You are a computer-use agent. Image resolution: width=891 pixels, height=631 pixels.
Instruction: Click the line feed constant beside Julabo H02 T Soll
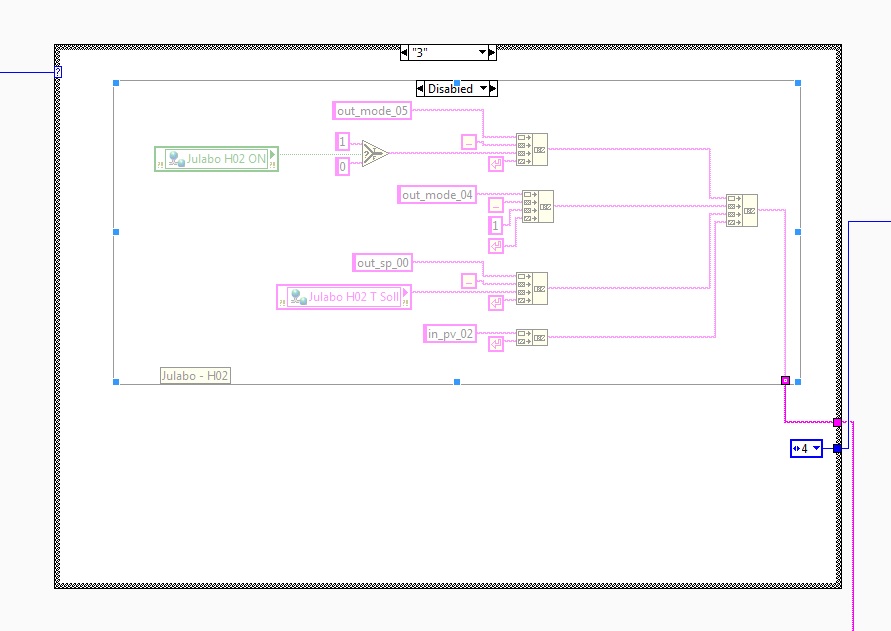point(496,303)
